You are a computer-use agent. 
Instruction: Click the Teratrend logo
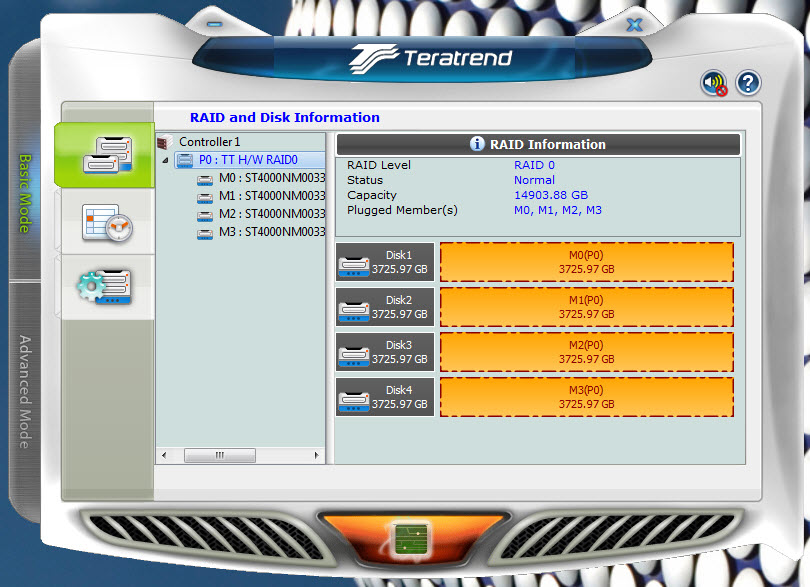click(430, 58)
